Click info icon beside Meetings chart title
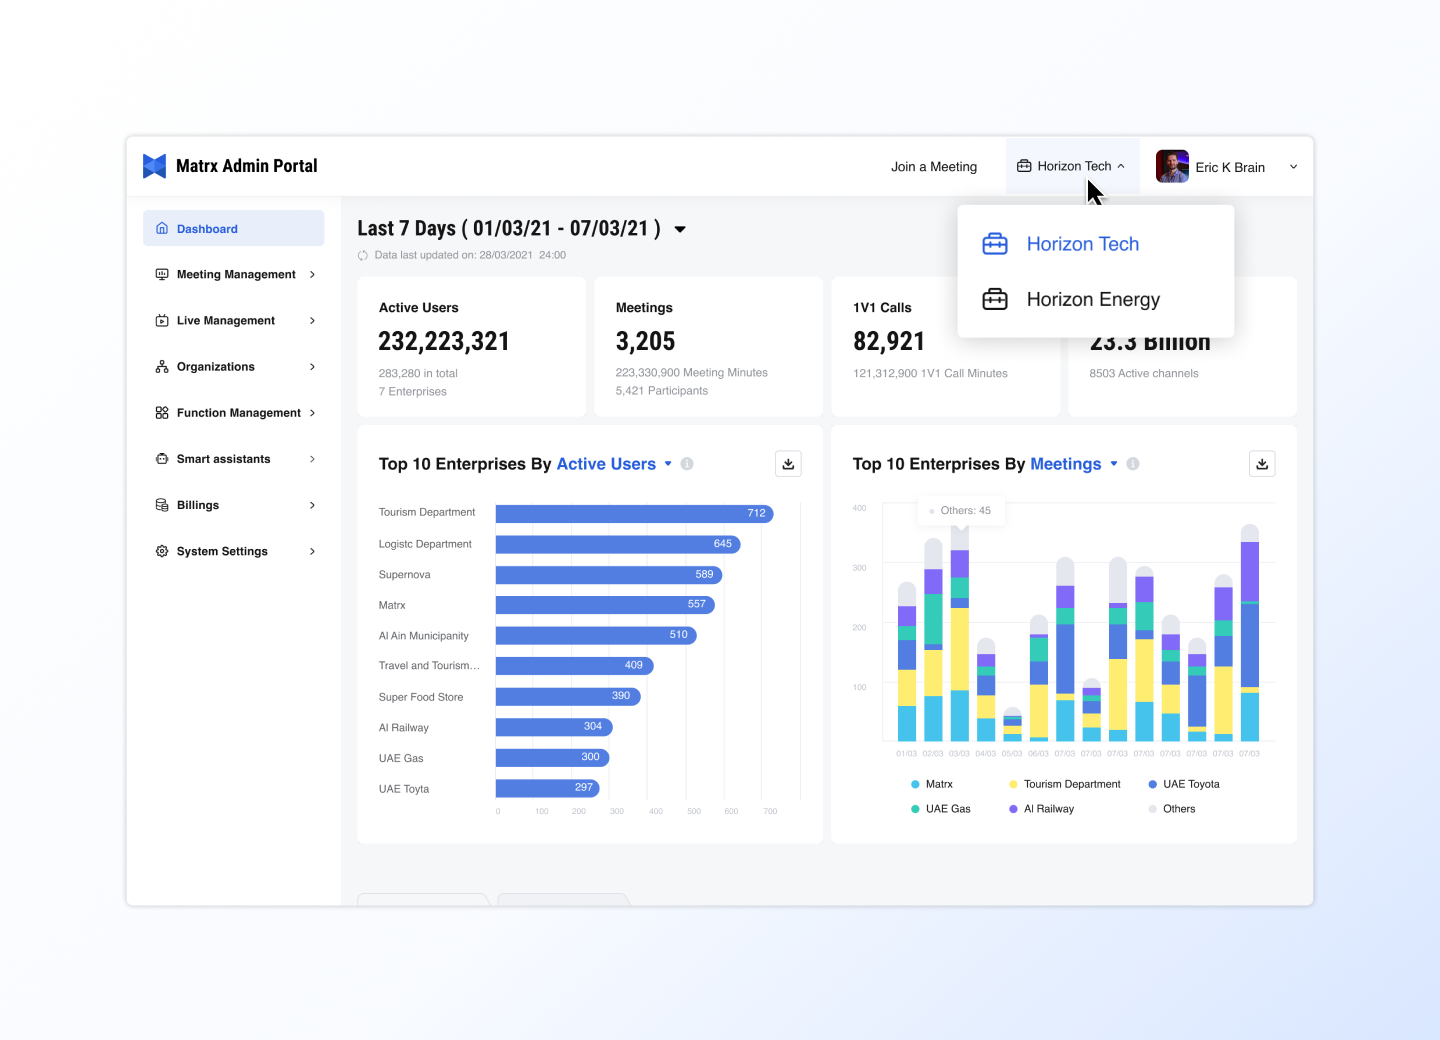1440x1040 pixels. tap(1133, 464)
